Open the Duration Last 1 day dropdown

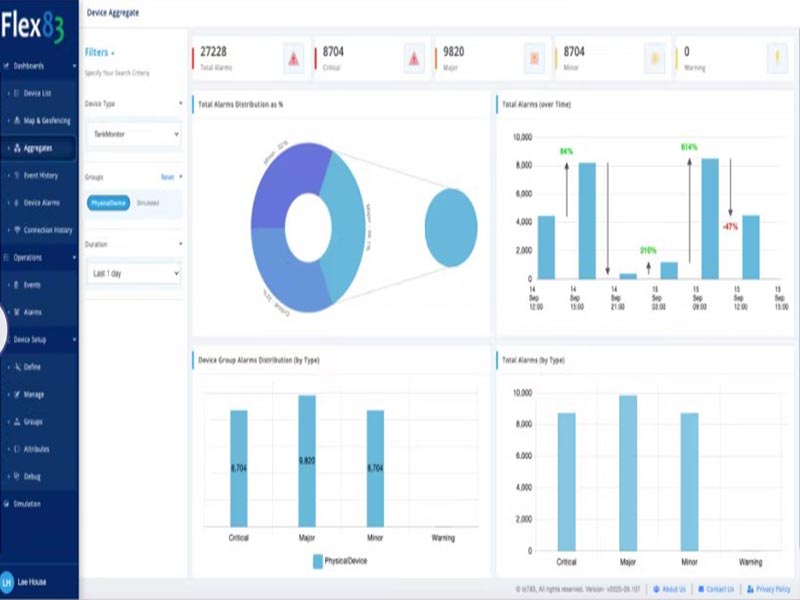coord(133,272)
